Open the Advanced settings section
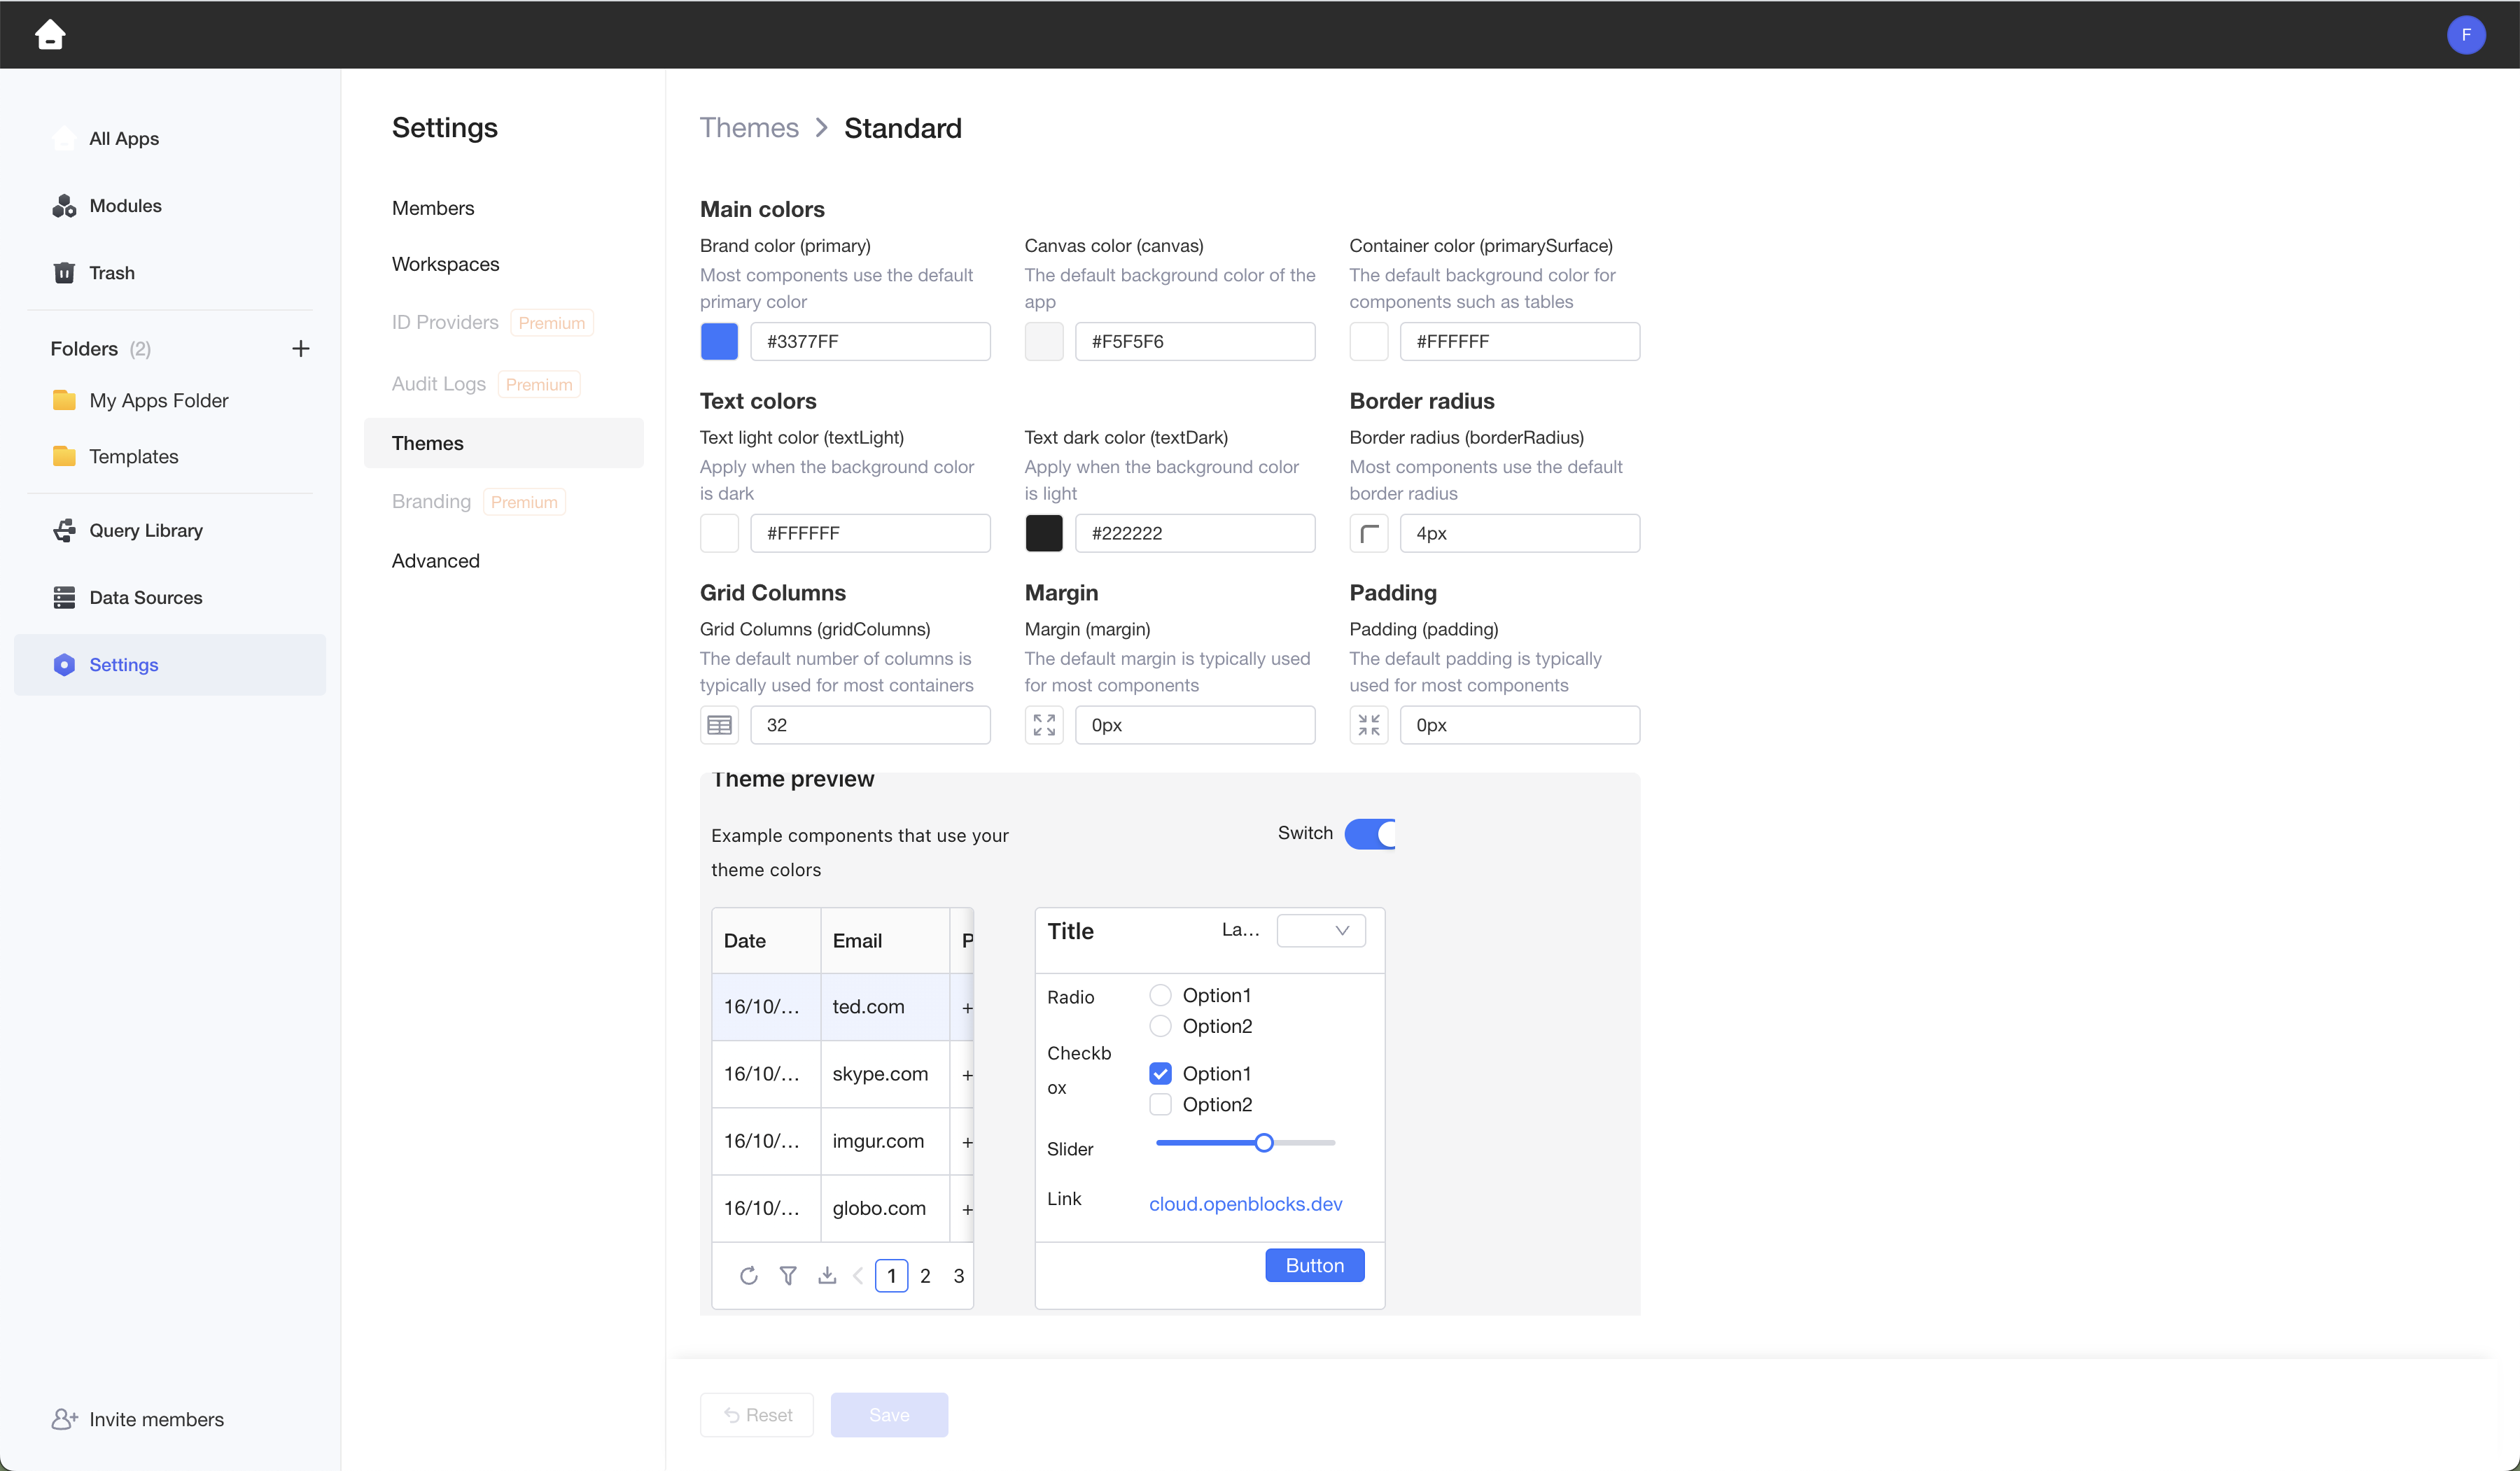 point(436,561)
